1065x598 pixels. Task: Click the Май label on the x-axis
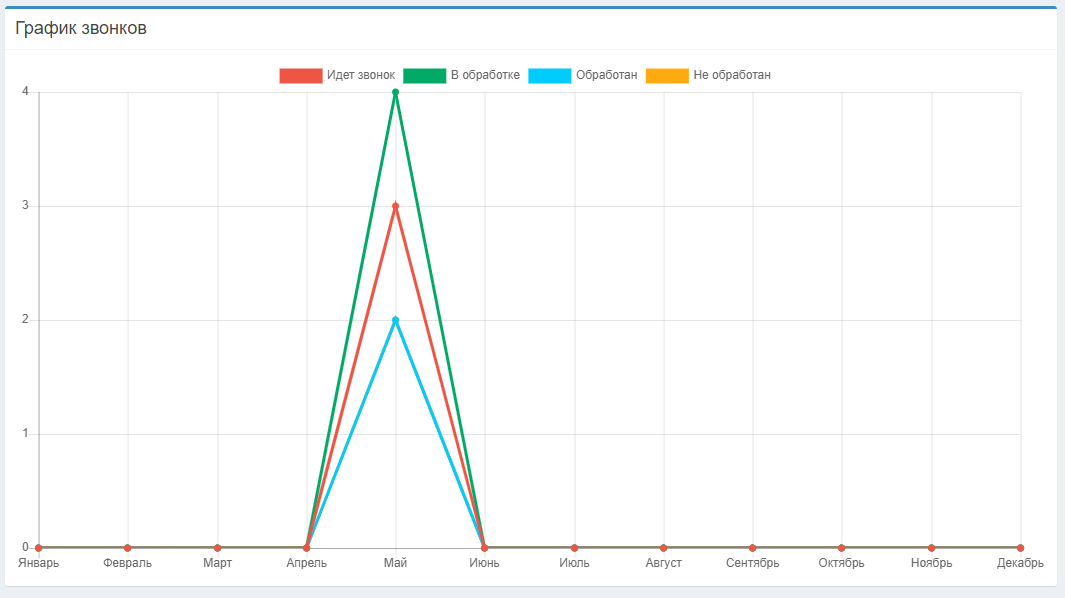(x=396, y=564)
